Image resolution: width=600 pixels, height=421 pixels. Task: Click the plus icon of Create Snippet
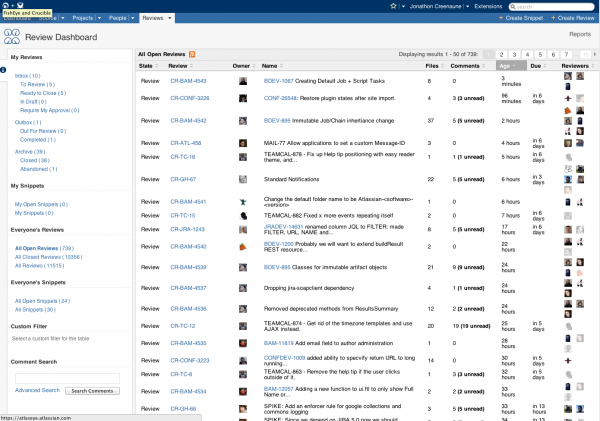point(501,18)
